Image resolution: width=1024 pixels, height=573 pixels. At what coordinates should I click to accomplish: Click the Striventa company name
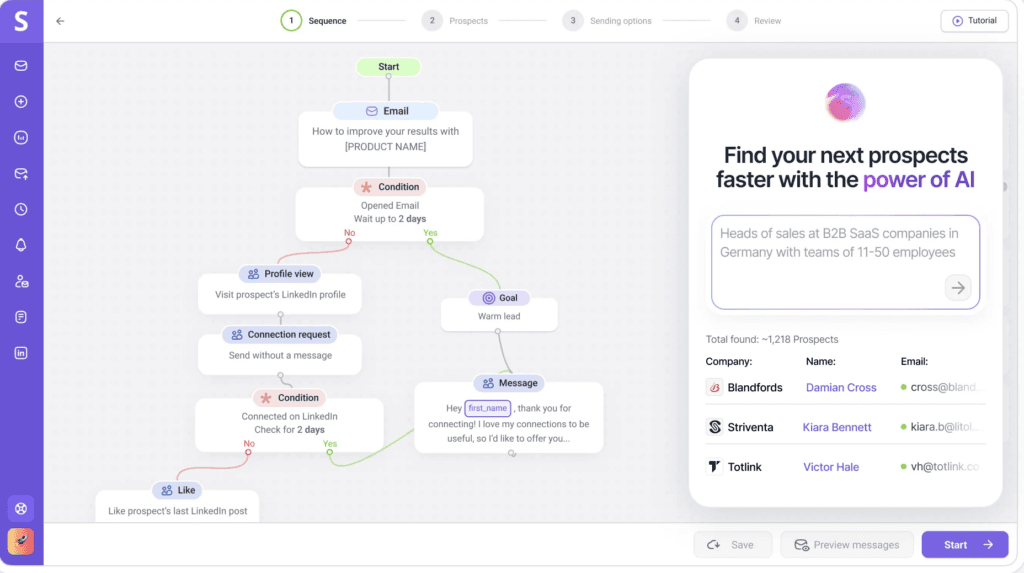pyautogui.click(x=750, y=427)
